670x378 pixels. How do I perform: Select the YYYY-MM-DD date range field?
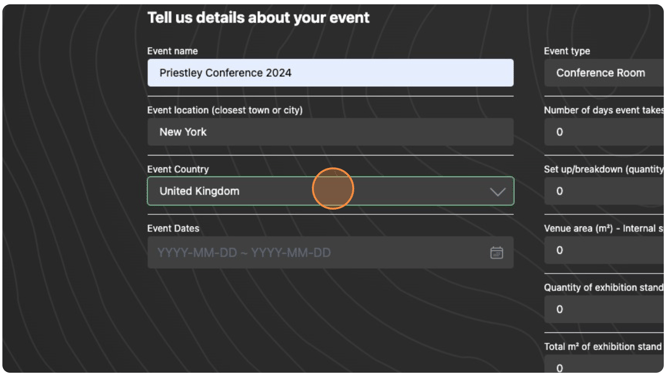[x=330, y=253]
